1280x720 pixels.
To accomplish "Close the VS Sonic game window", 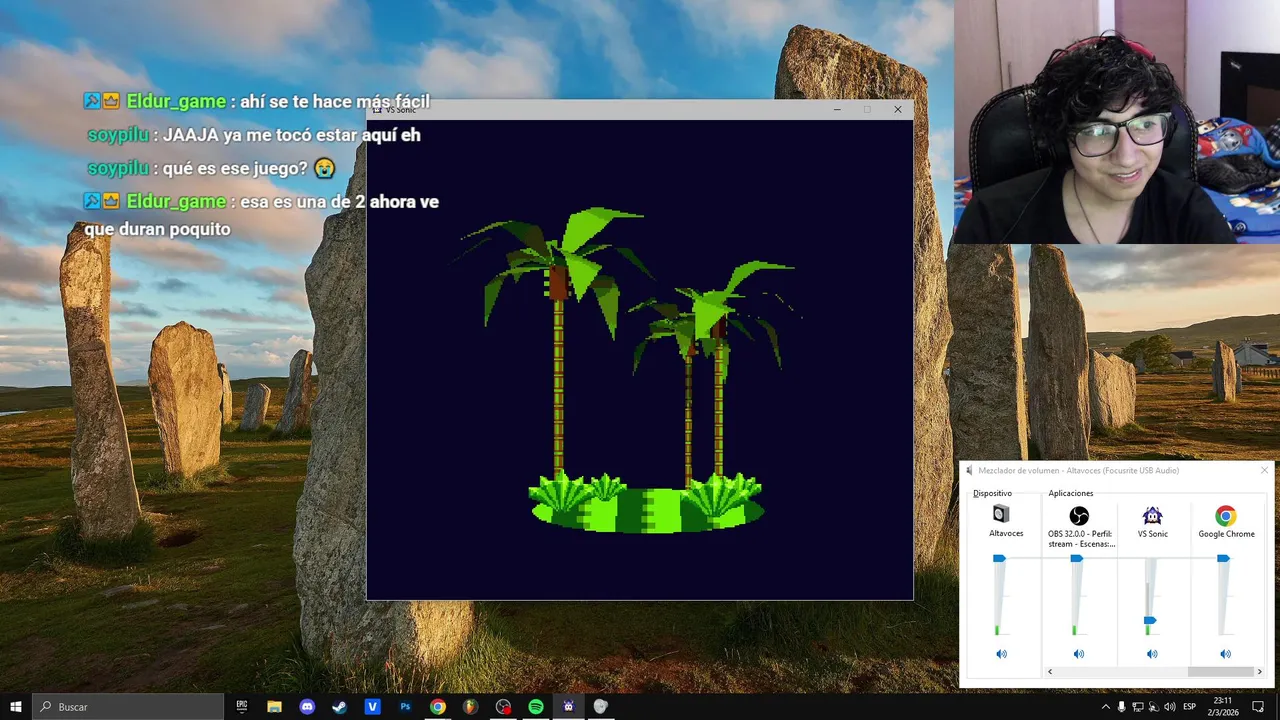I will 897,109.
